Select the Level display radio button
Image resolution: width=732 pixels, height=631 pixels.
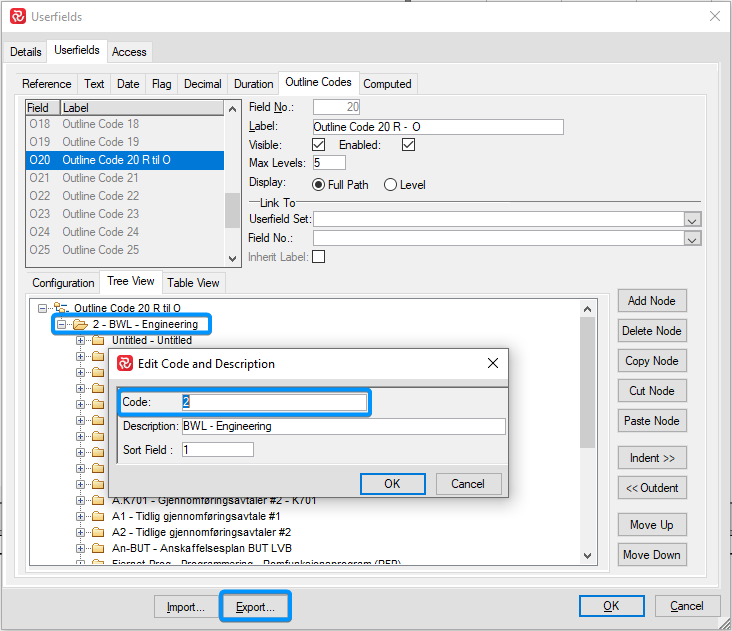[x=391, y=184]
